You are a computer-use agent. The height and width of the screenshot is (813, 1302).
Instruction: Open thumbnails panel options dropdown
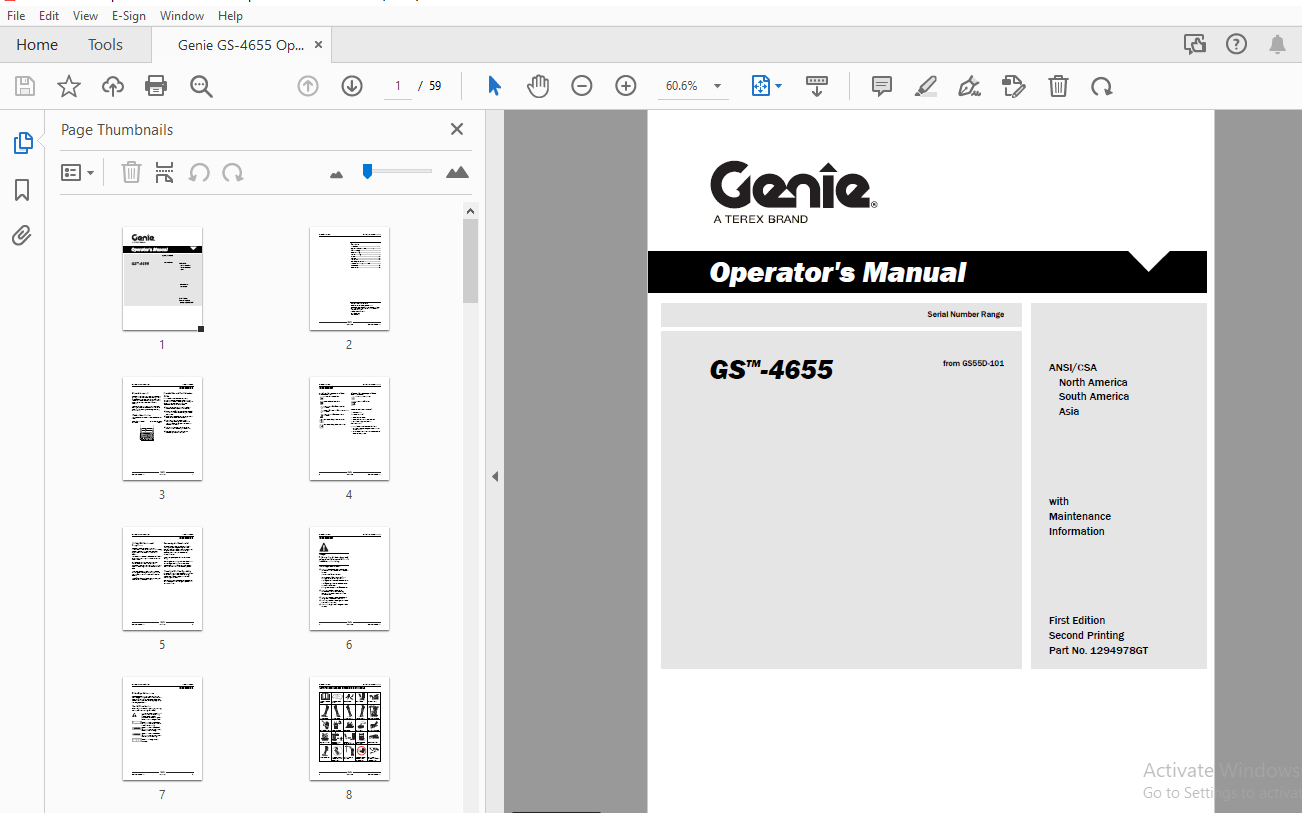tap(78, 173)
